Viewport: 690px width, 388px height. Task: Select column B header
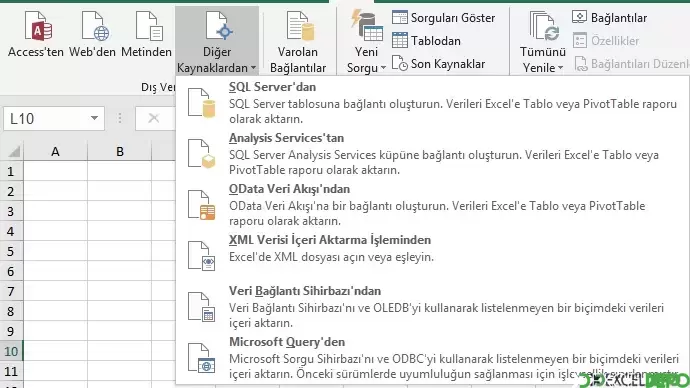click(x=120, y=152)
